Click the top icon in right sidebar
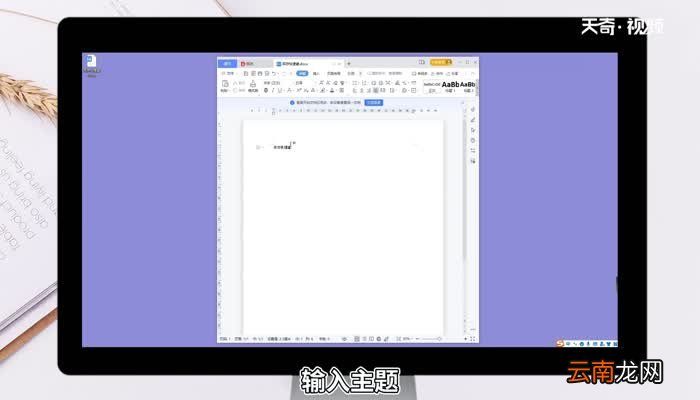 click(x=473, y=109)
